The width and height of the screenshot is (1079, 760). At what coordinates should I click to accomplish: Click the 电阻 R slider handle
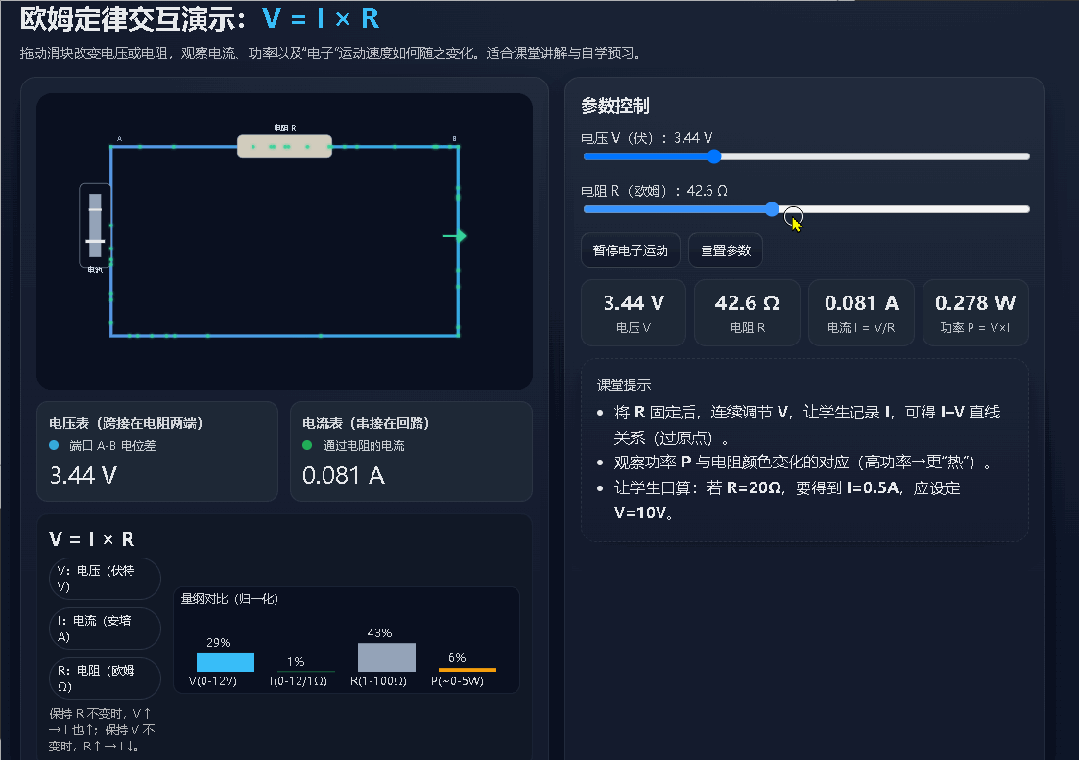coord(772,209)
